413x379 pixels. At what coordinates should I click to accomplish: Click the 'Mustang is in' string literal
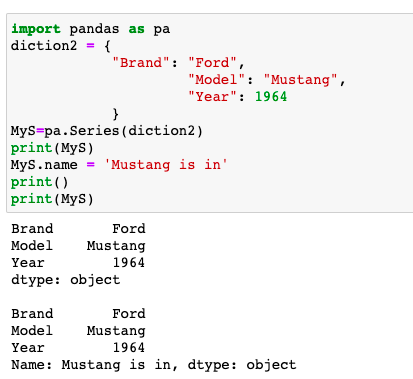click(166, 165)
